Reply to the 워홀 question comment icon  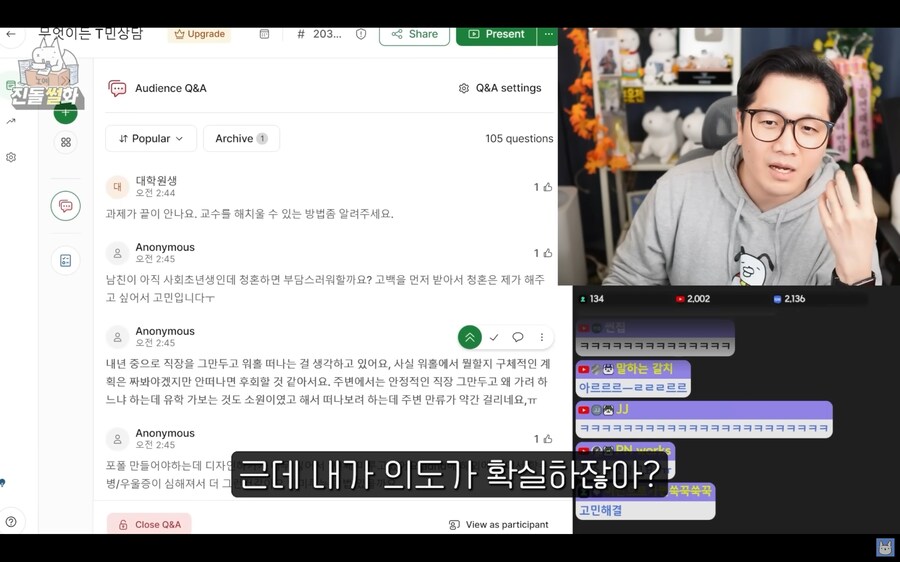[x=518, y=338]
